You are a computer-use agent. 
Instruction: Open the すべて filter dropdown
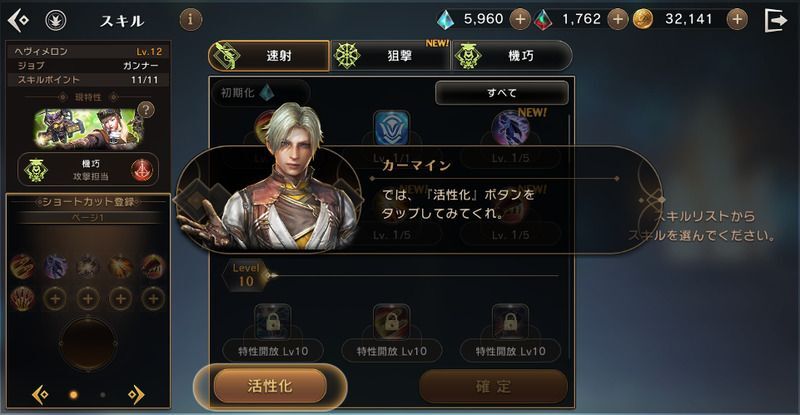click(x=502, y=93)
